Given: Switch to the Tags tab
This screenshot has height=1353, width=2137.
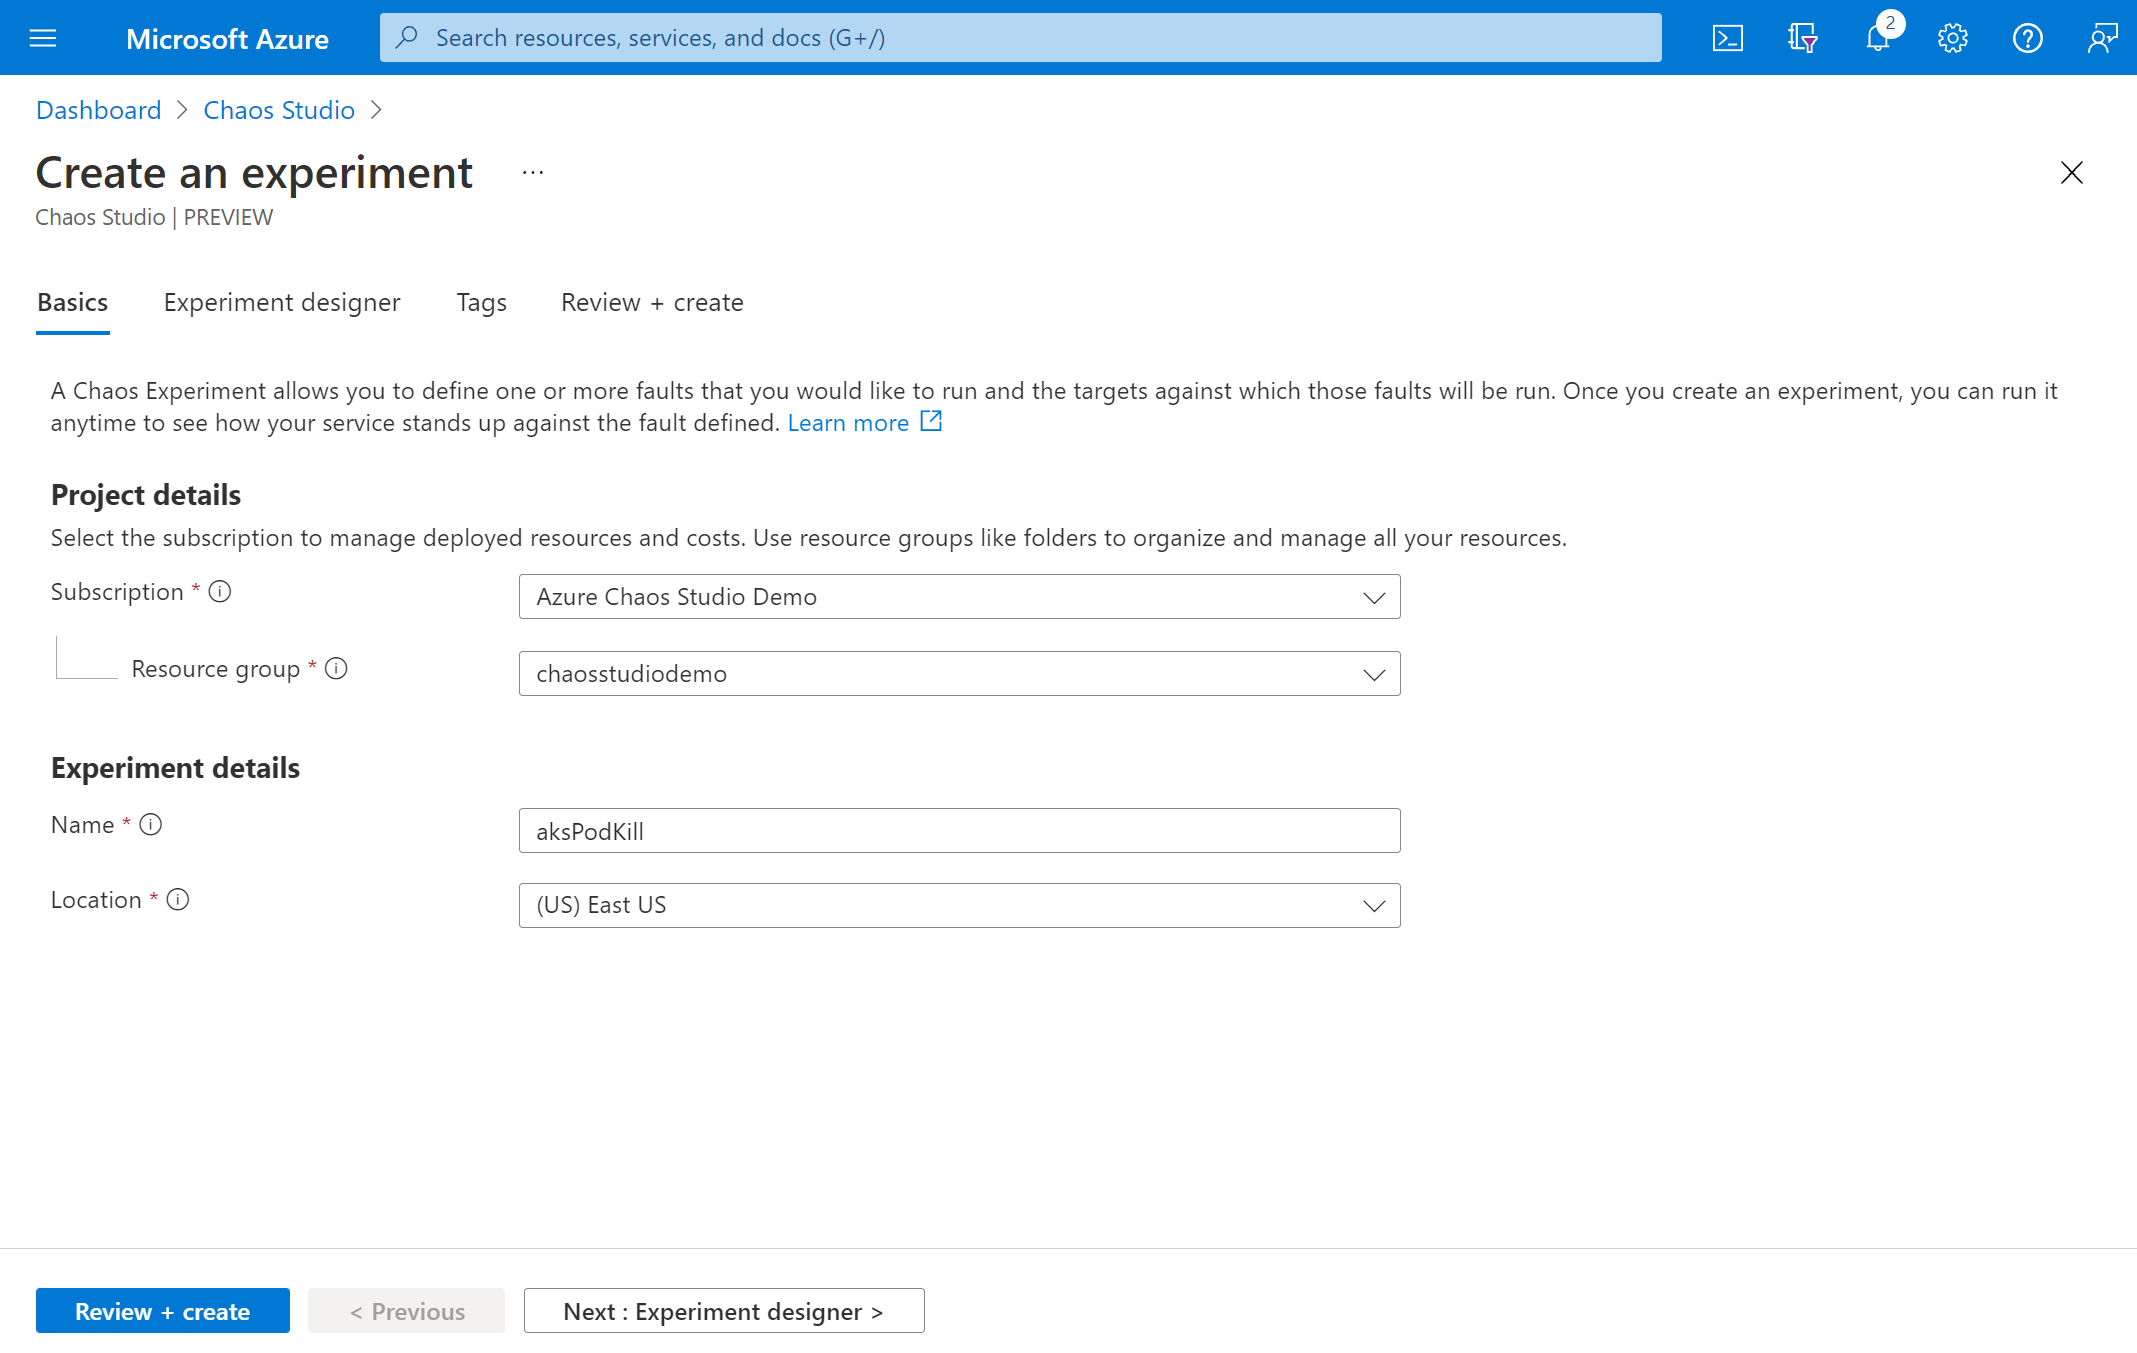Looking at the screenshot, I should pos(481,302).
